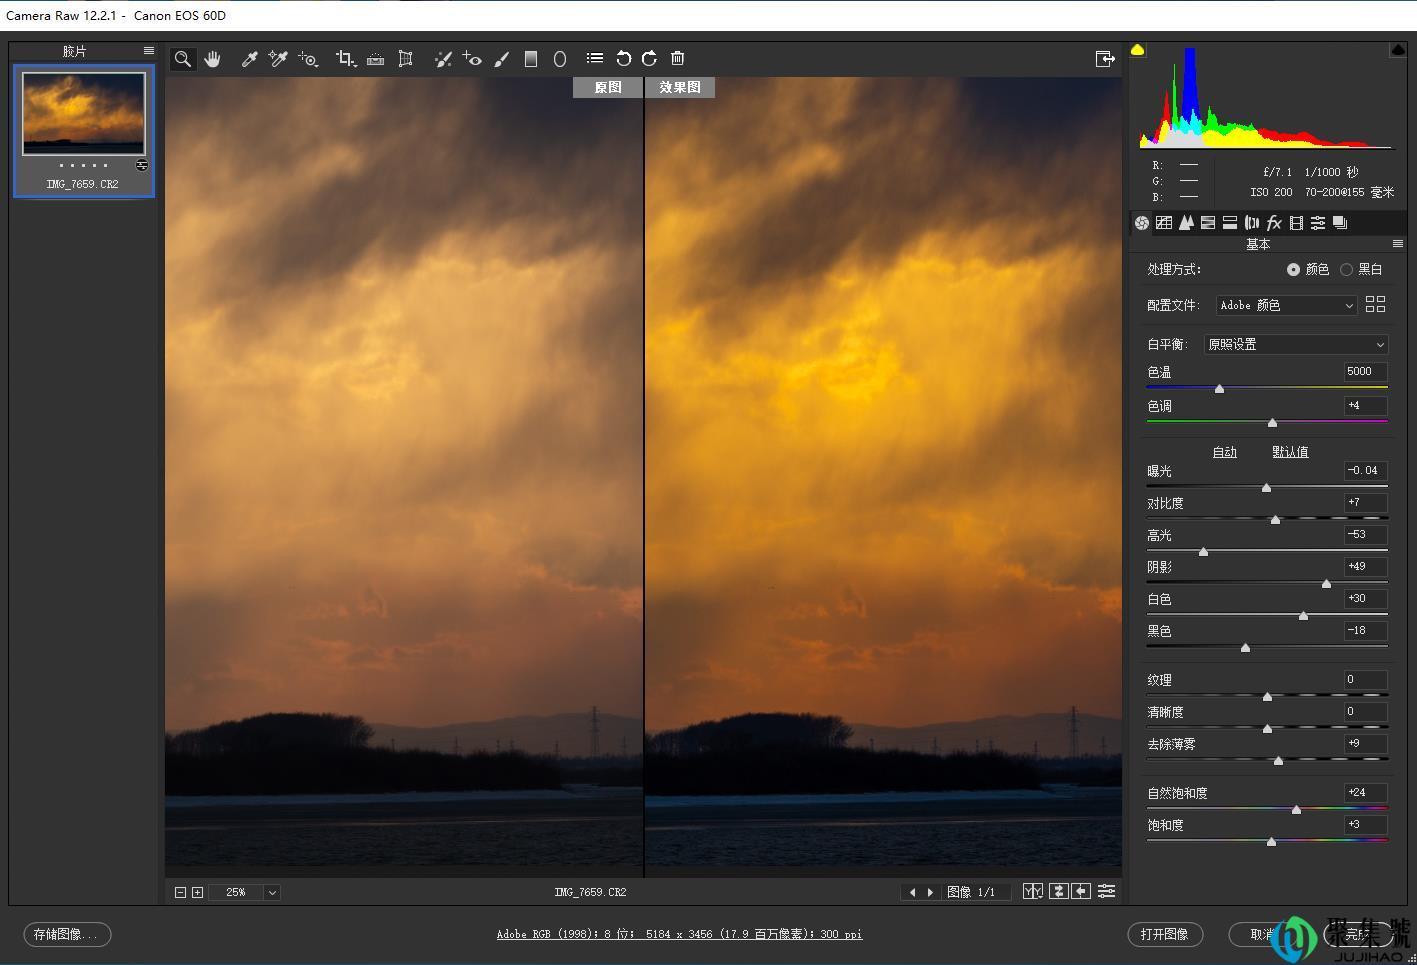
Task: Open the 基本 panel menu
Action: click(x=1398, y=243)
